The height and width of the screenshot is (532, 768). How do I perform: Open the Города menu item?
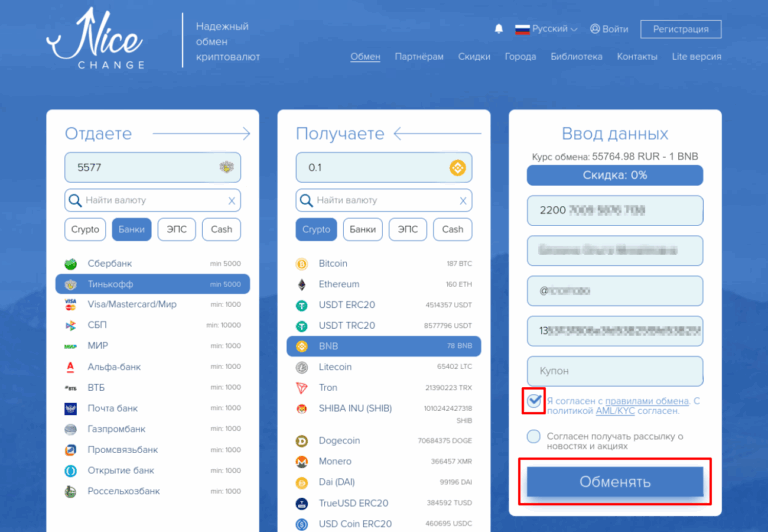click(x=520, y=56)
